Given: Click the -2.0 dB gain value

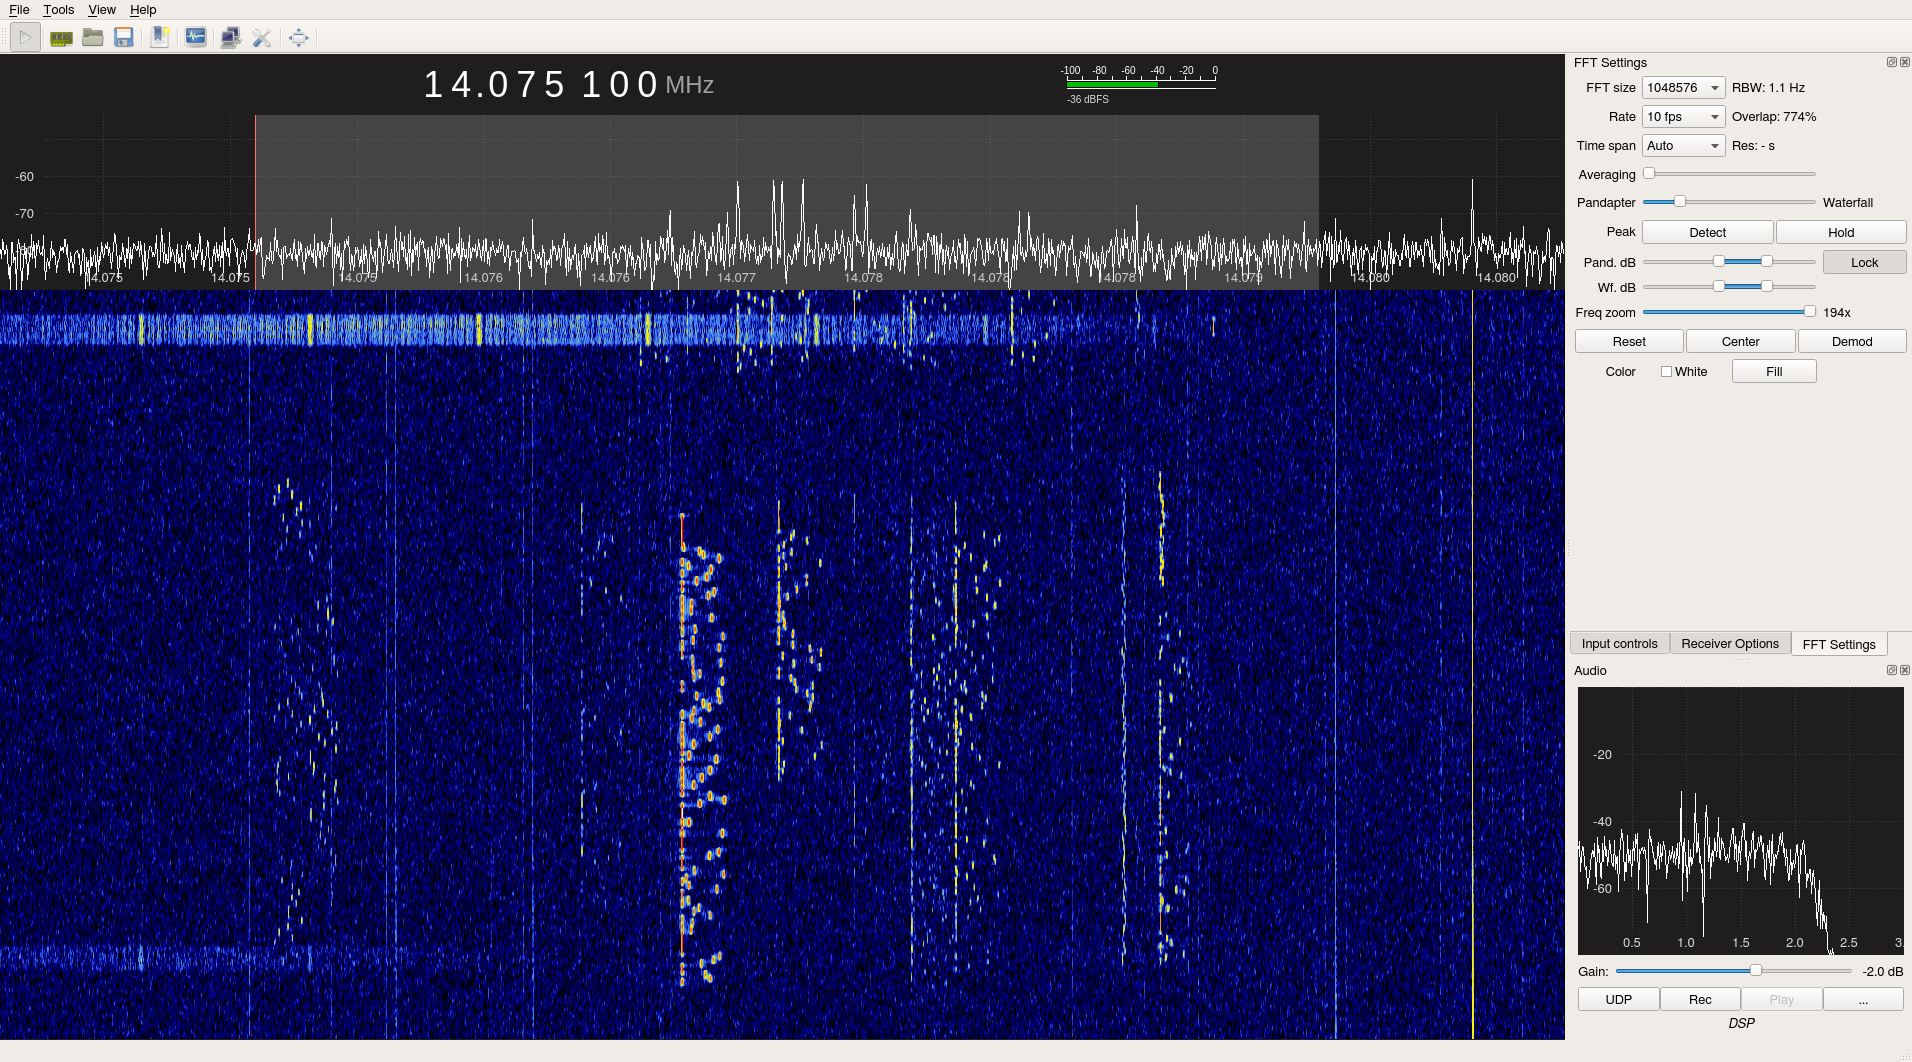Looking at the screenshot, I should coord(1882,972).
